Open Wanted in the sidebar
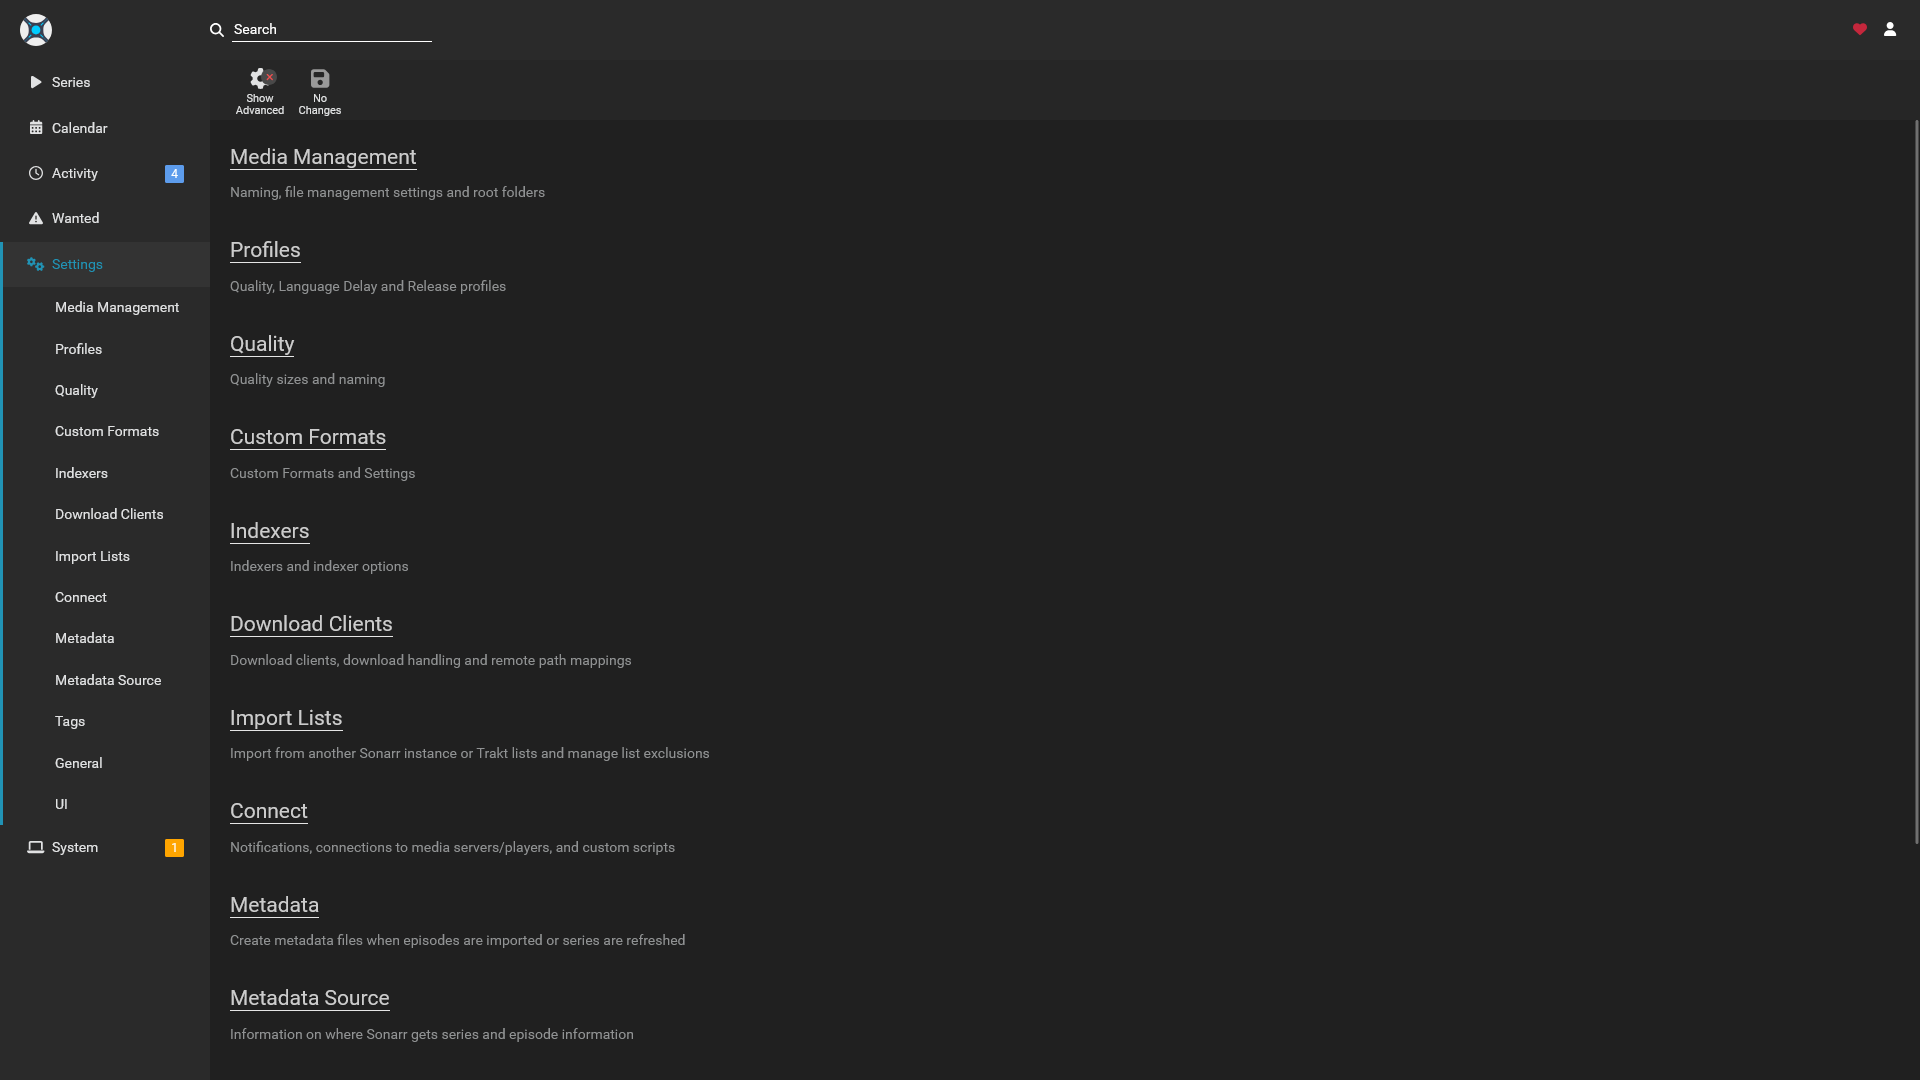The width and height of the screenshot is (1920, 1080). [x=105, y=218]
